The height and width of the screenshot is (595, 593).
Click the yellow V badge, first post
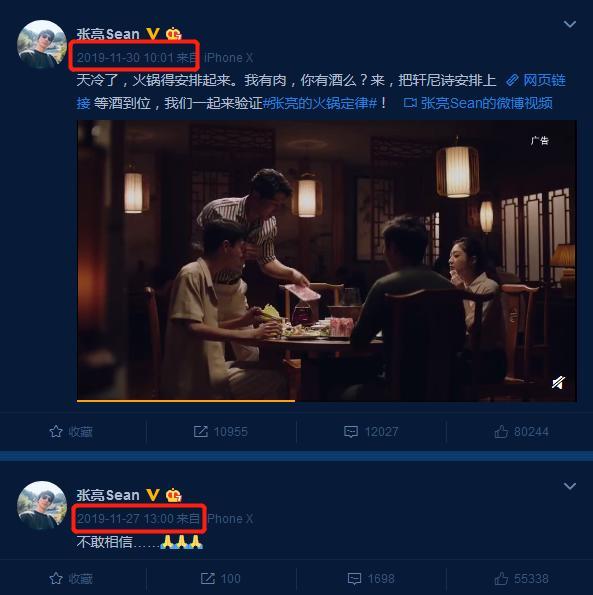point(153,34)
